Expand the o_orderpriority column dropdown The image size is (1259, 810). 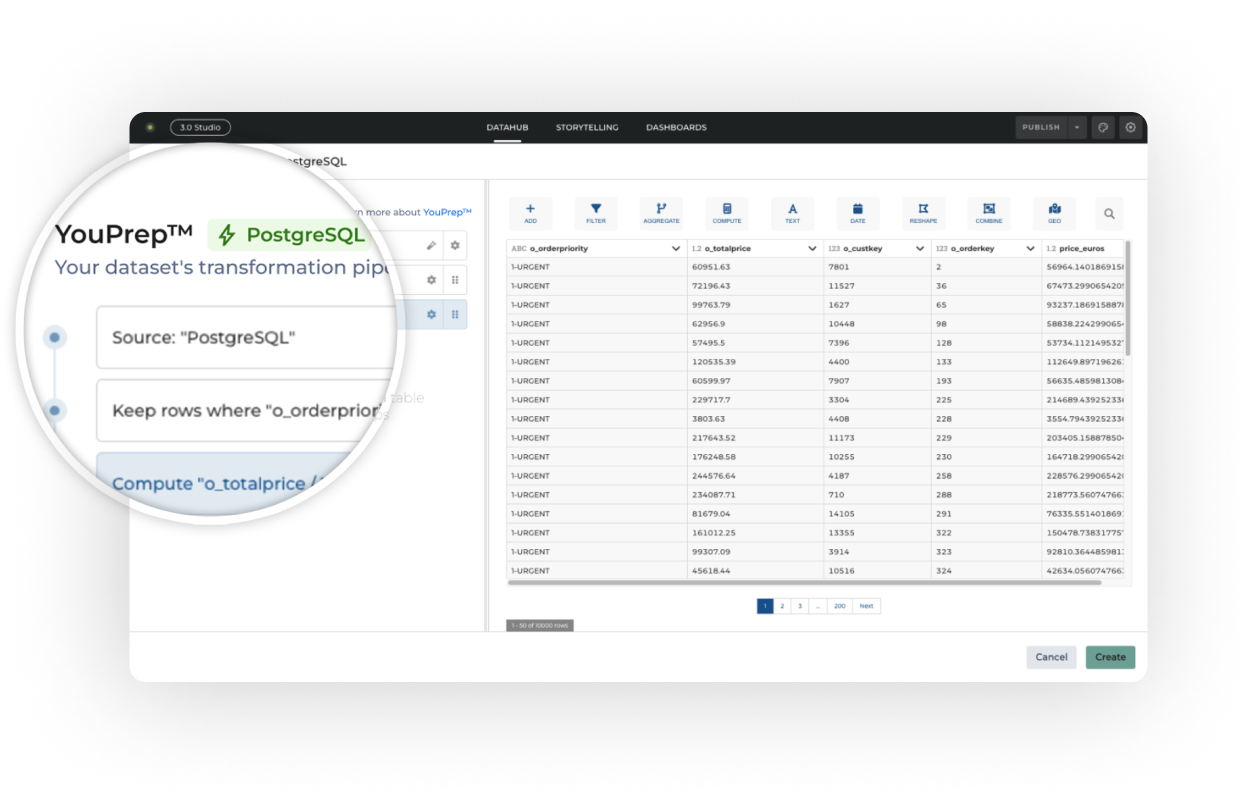[x=676, y=248]
